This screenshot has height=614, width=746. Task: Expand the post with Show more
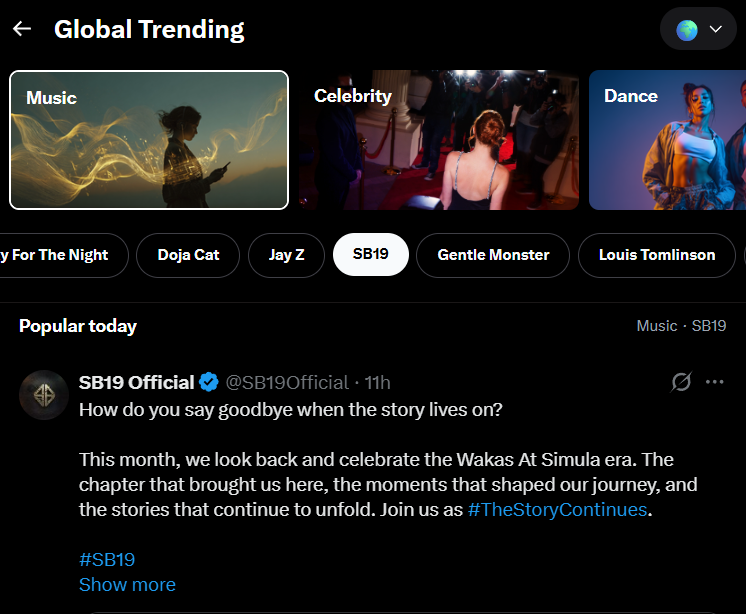pyautogui.click(x=127, y=585)
